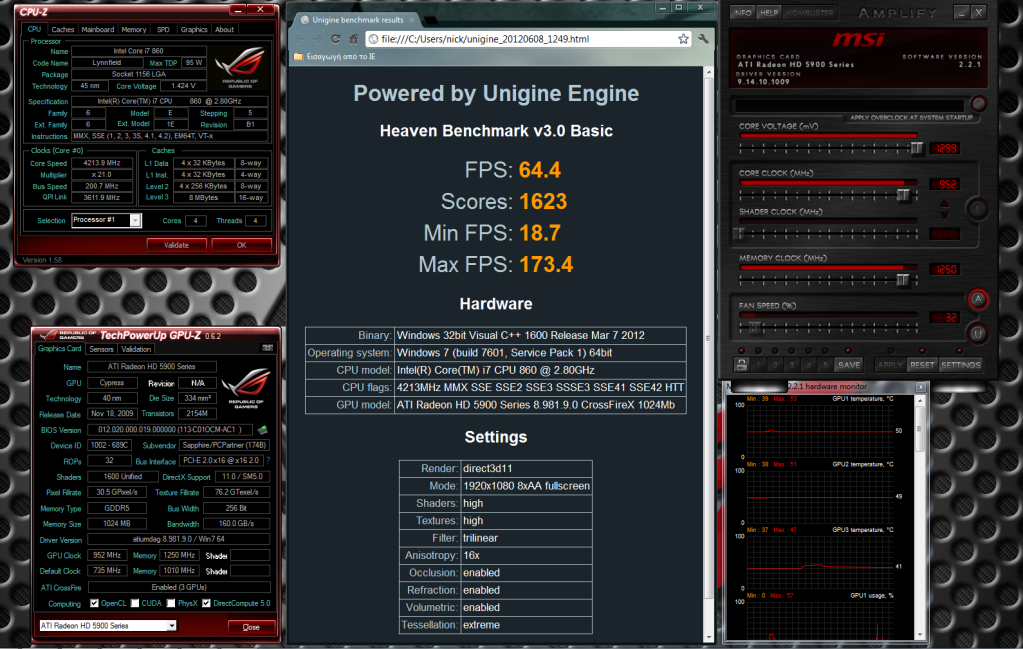Apply the Afterburner overclock settings
Screen dimensions: 1023x649
pyautogui.click(x=890, y=365)
